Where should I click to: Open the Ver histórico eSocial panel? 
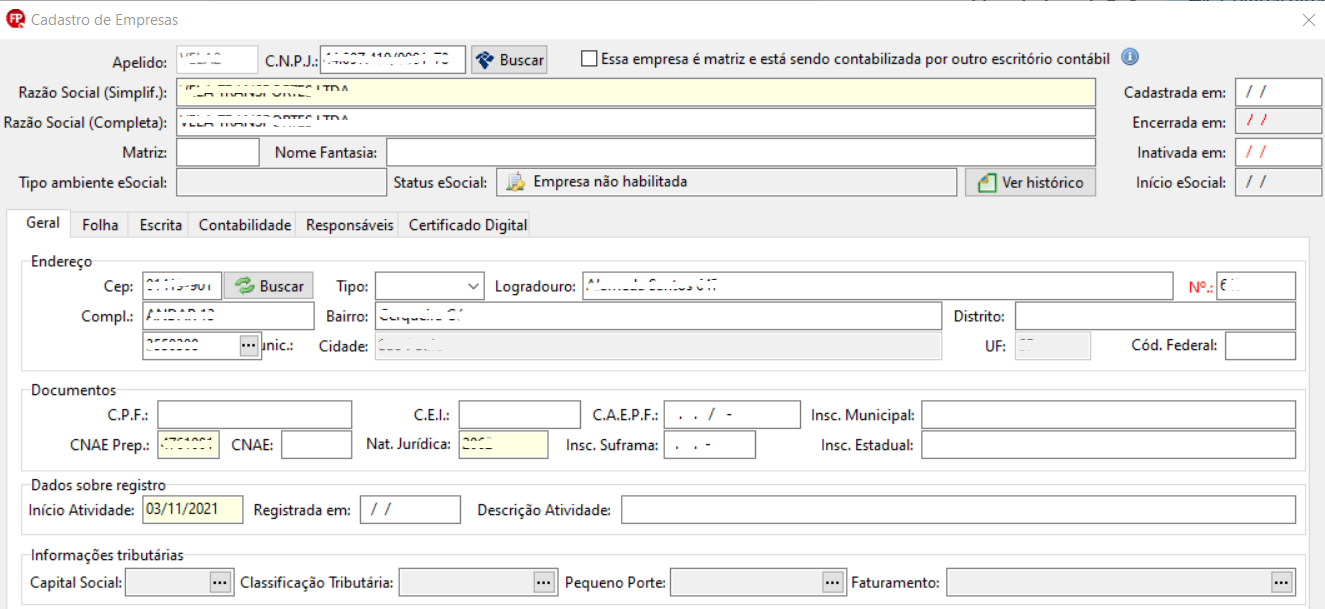coord(1030,182)
